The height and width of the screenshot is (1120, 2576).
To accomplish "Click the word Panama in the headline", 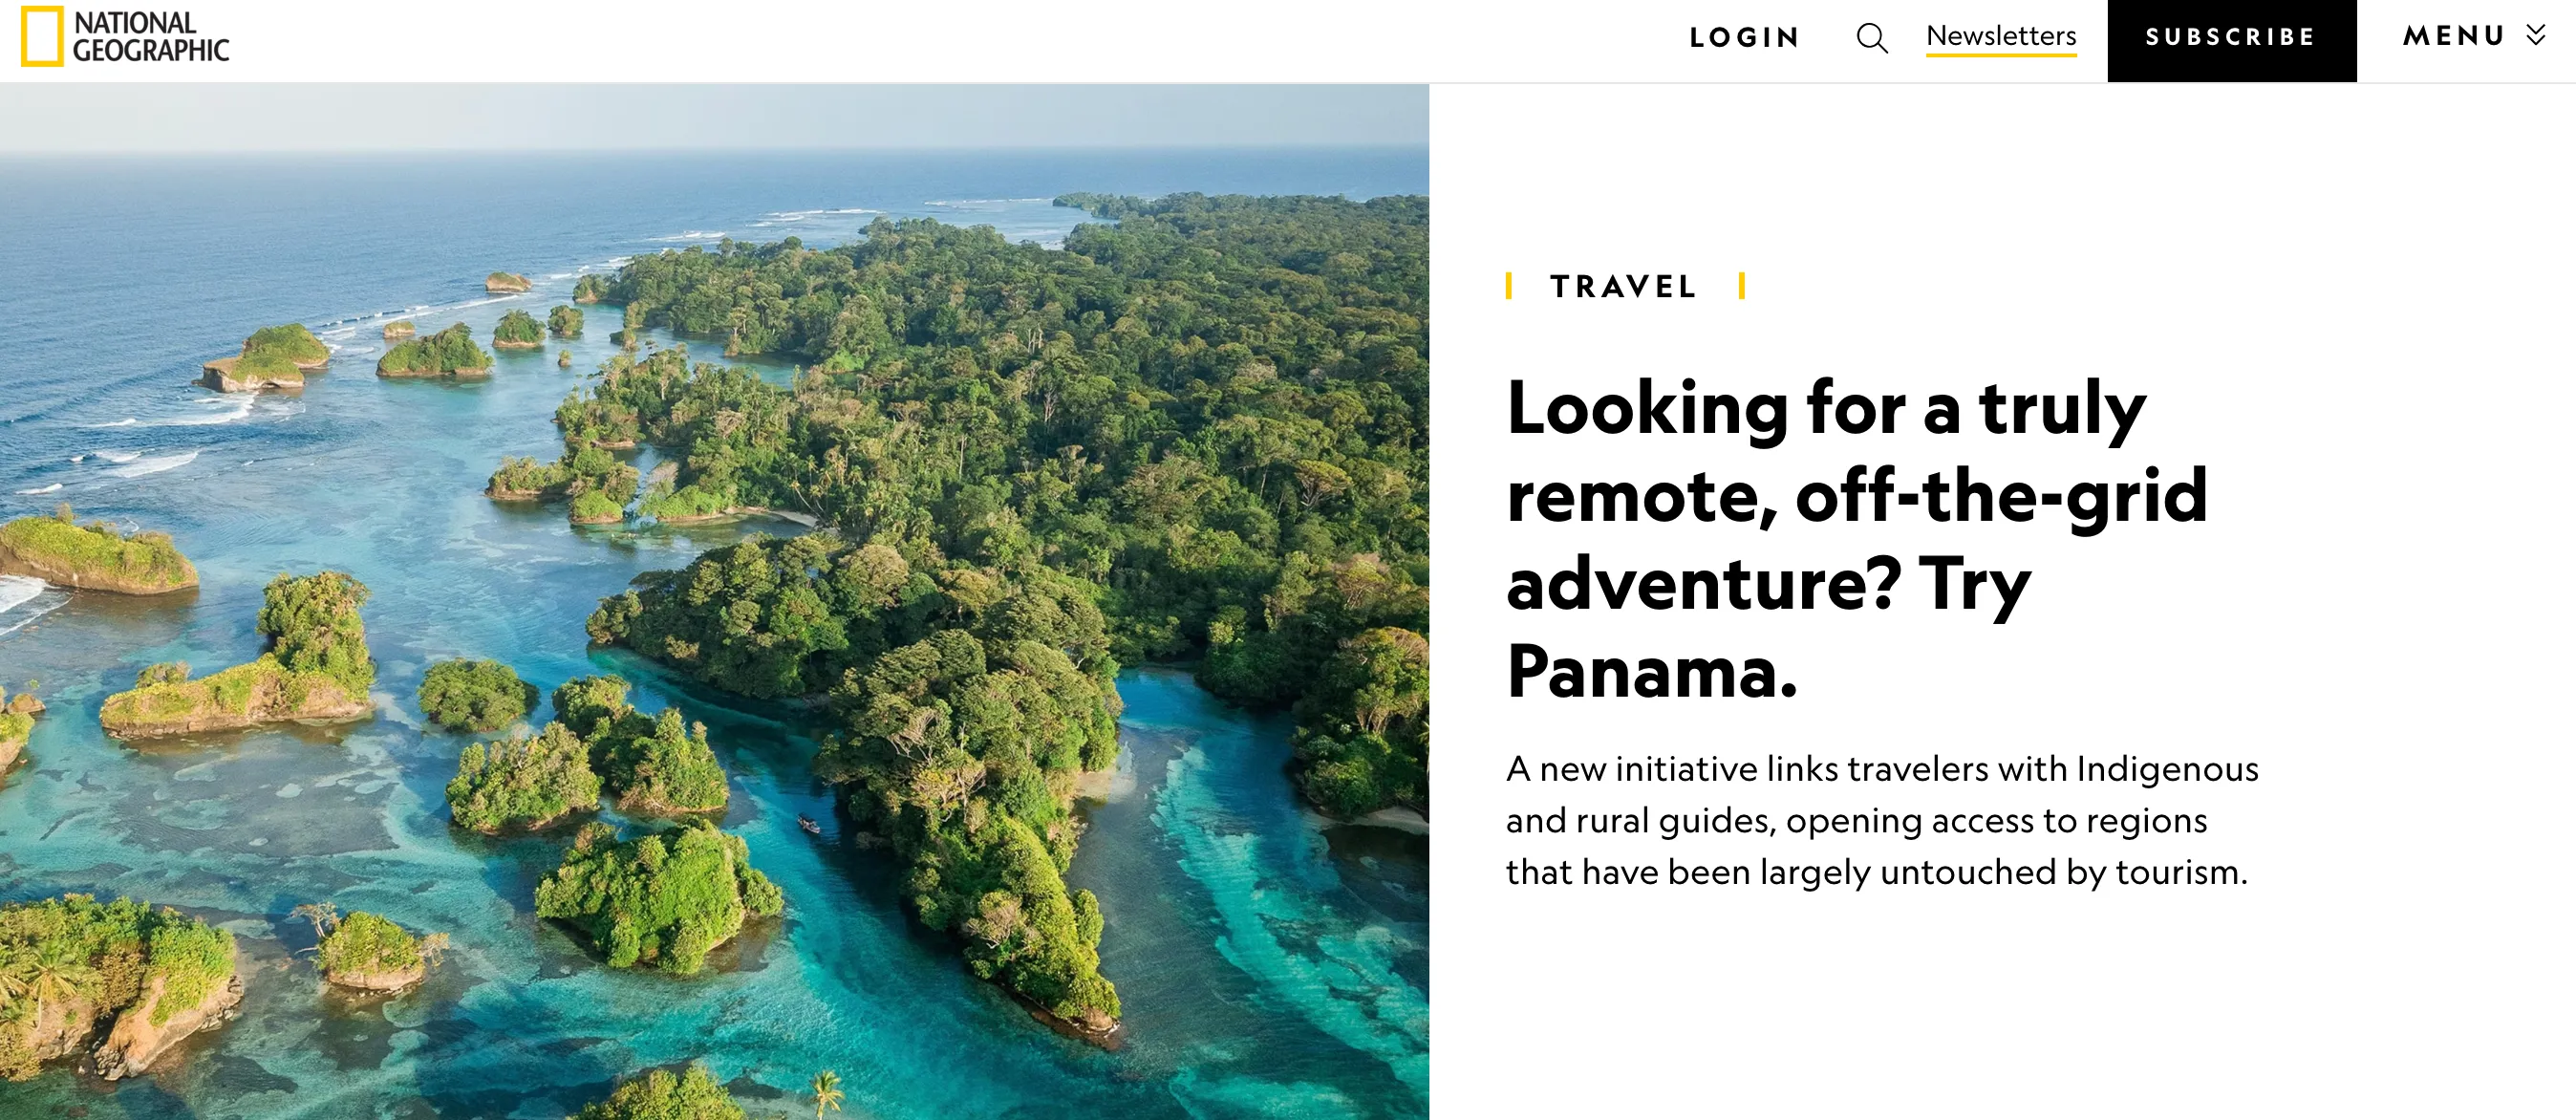I will coord(1651,672).
